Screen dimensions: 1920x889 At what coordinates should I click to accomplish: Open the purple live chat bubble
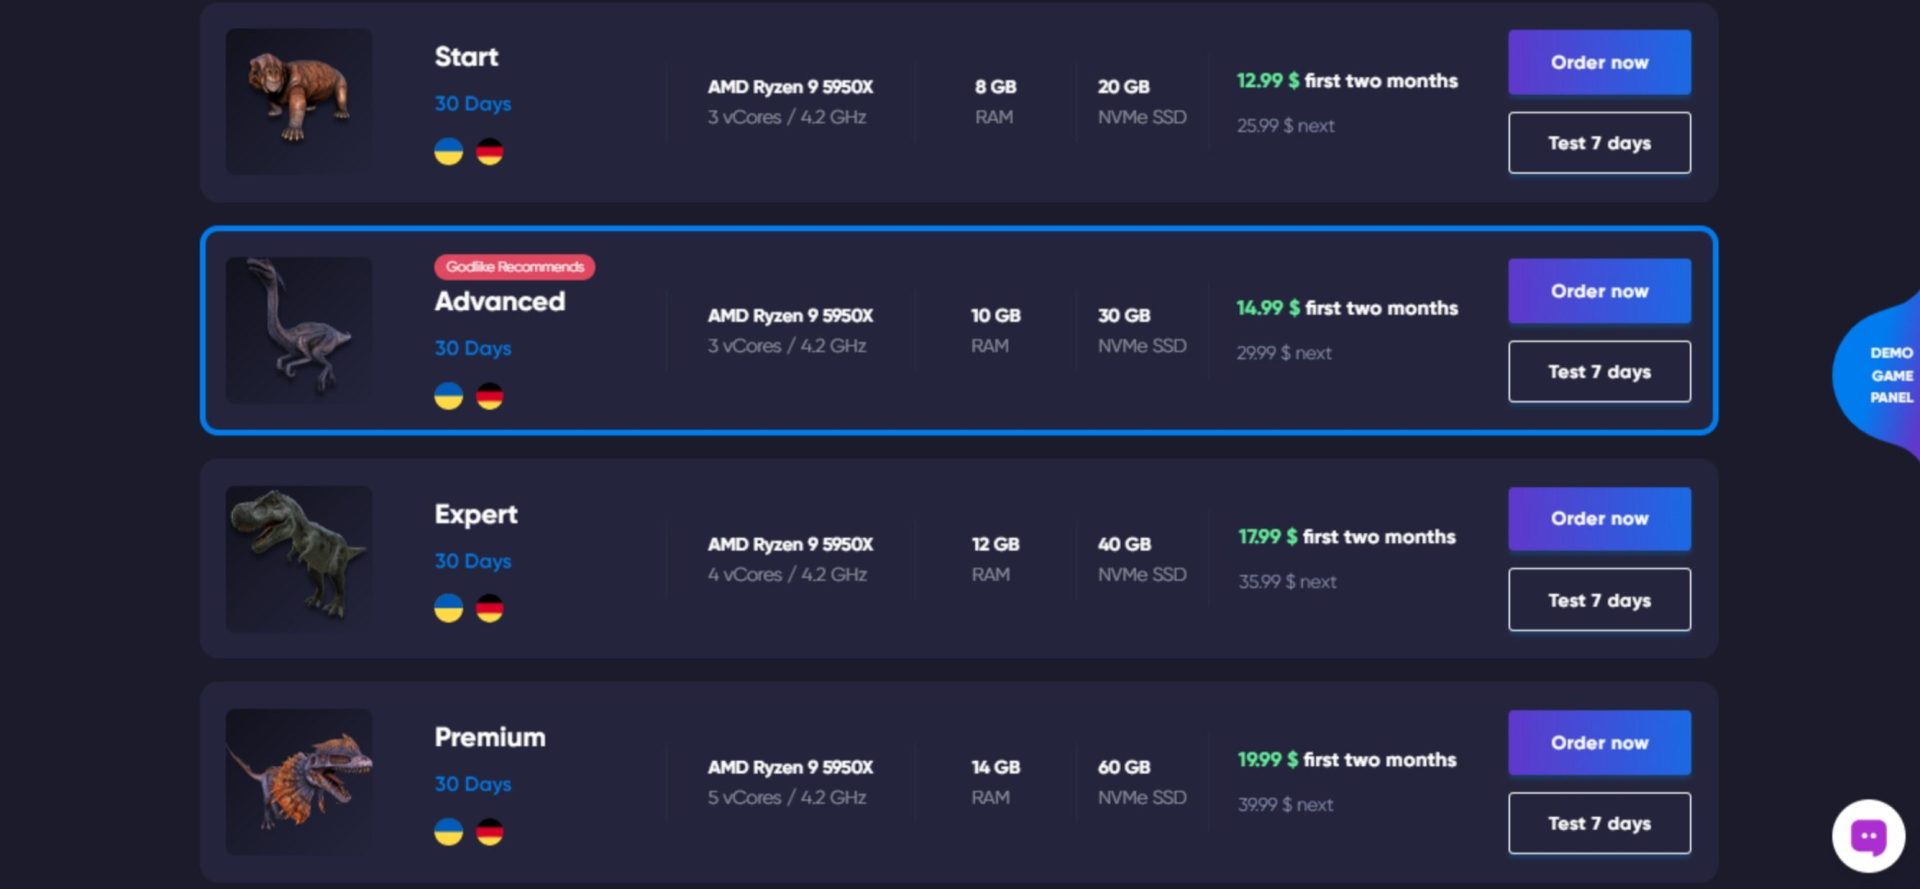tap(1868, 836)
